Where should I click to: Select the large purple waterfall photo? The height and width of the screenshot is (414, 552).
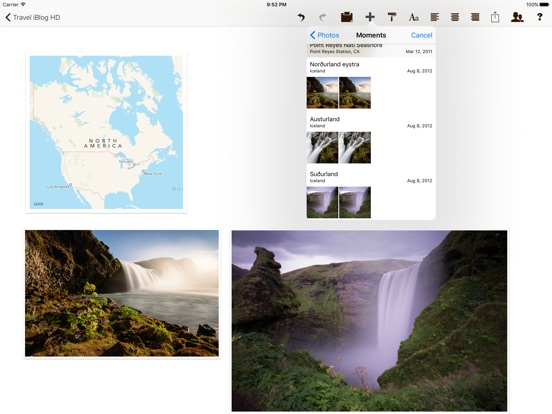(x=369, y=321)
